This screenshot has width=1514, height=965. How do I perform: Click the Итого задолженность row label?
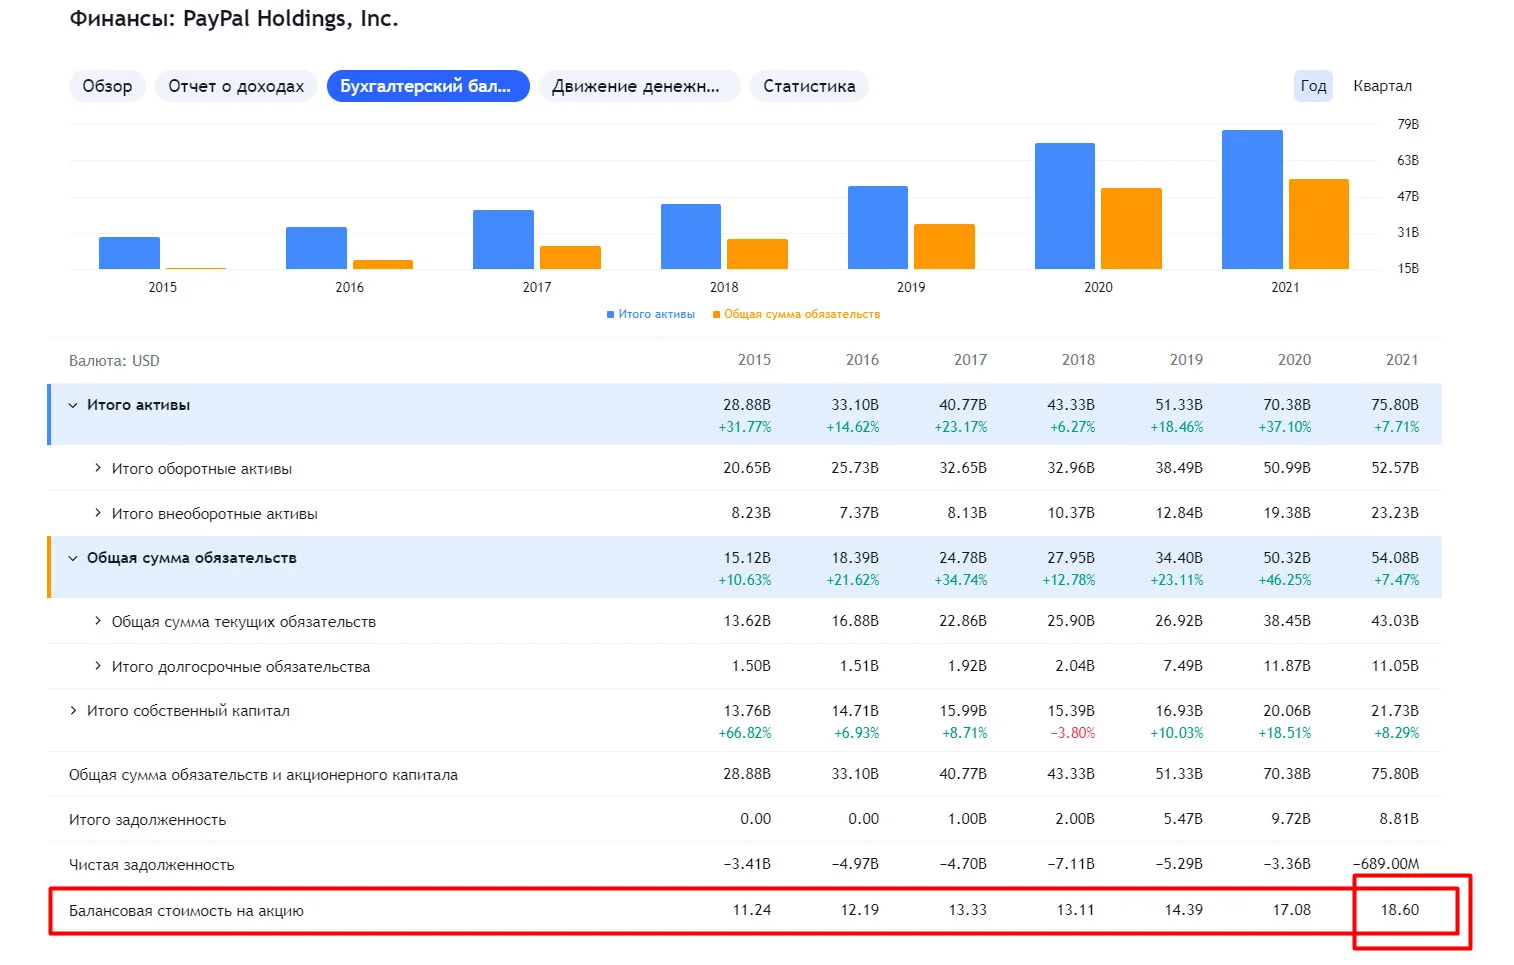148,820
